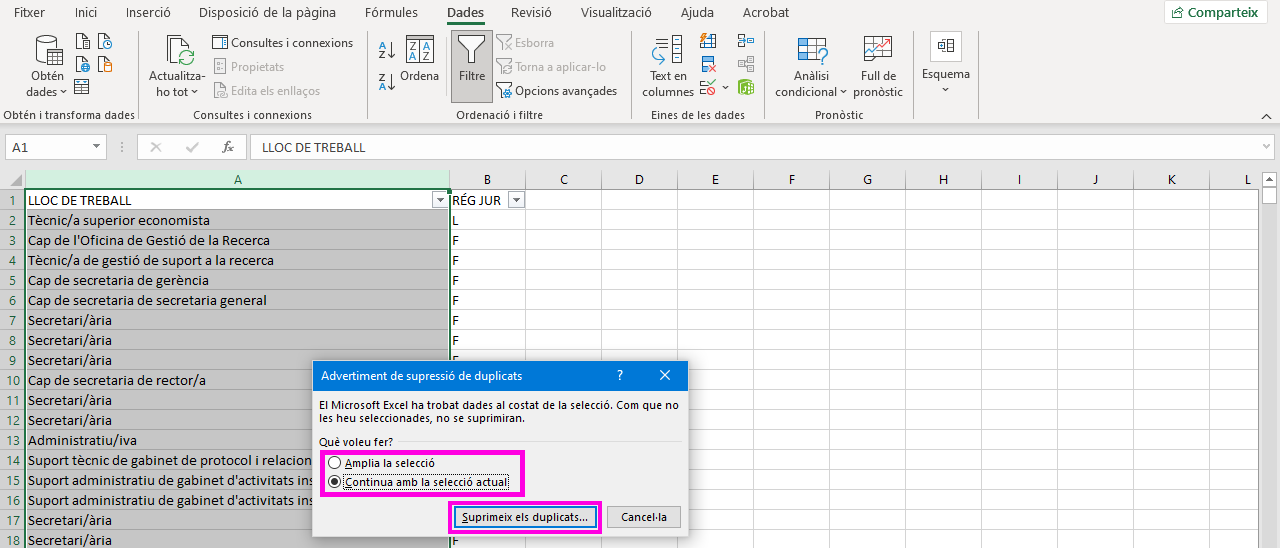The height and width of the screenshot is (548, 1280).
Task: Open the Ordena sort dialog
Action: click(x=419, y=60)
